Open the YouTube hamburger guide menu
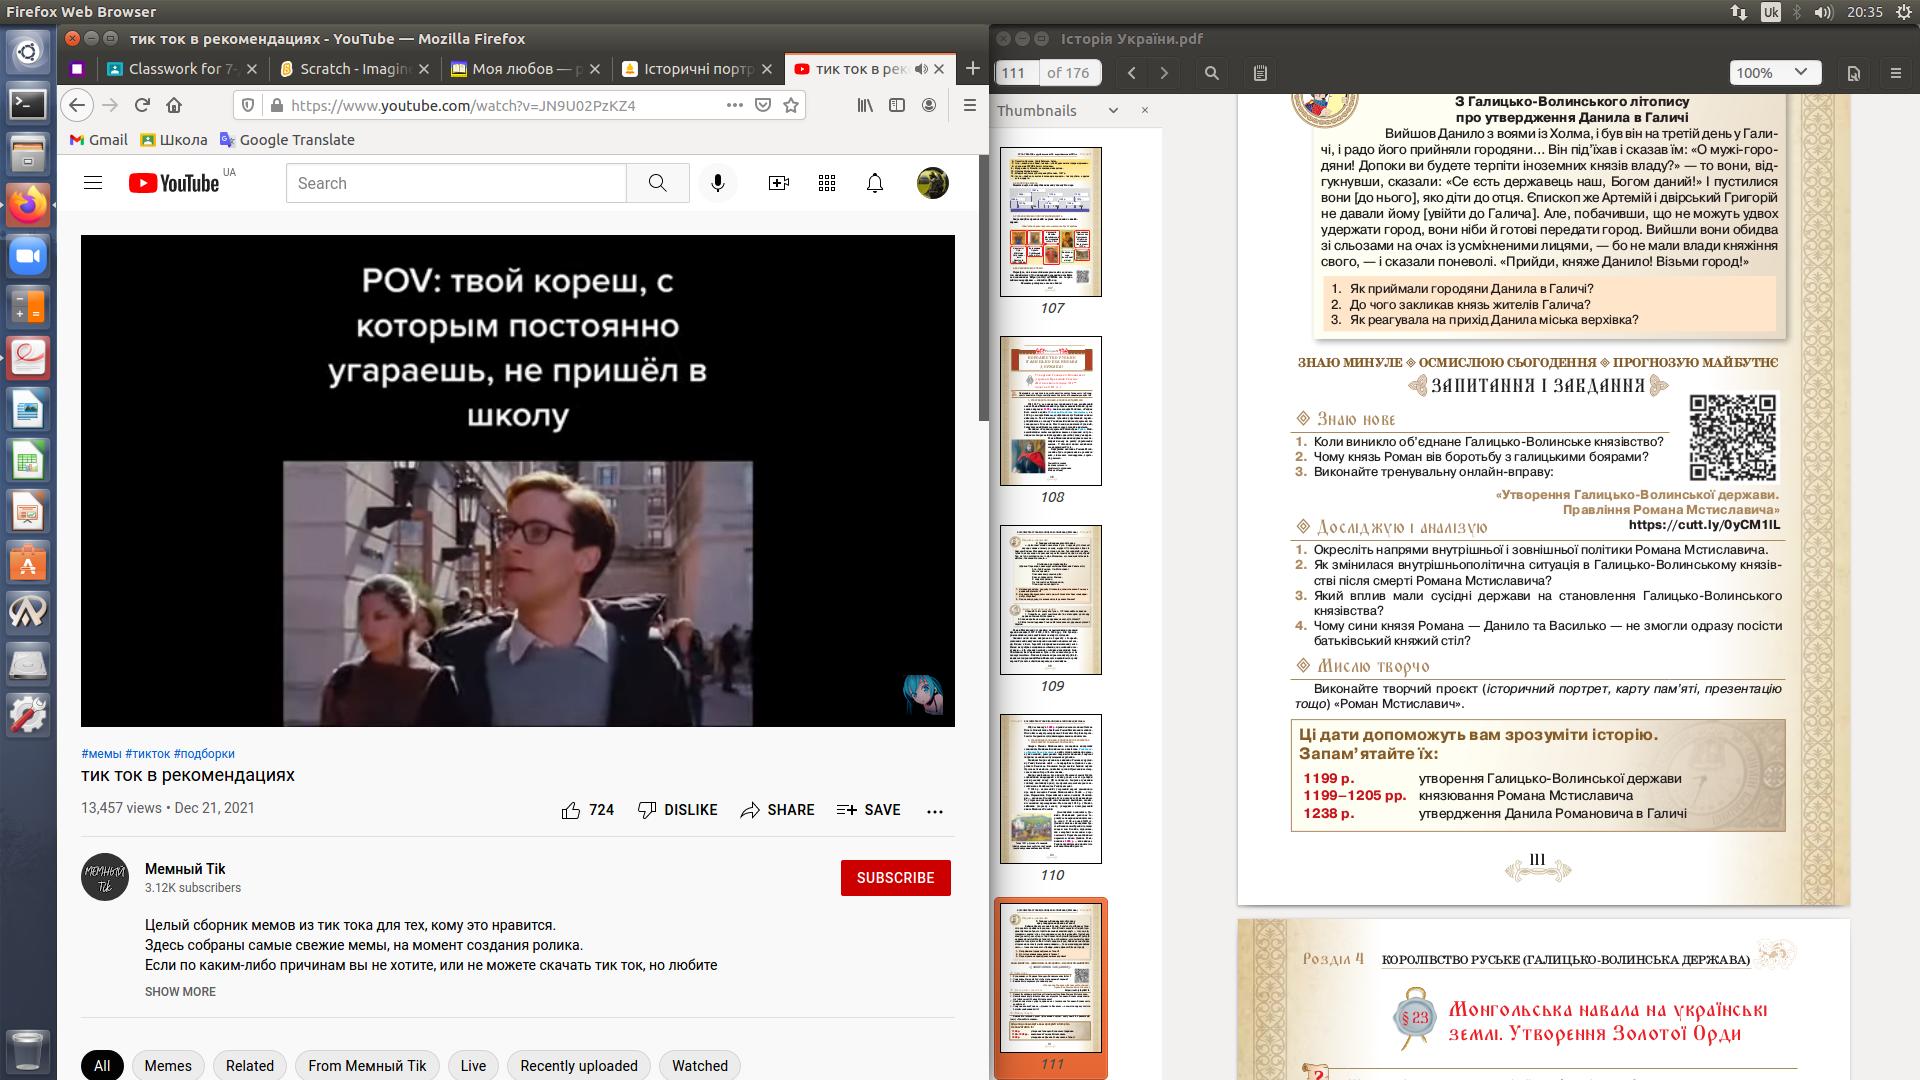Viewport: 1920px width, 1080px height. (x=93, y=183)
